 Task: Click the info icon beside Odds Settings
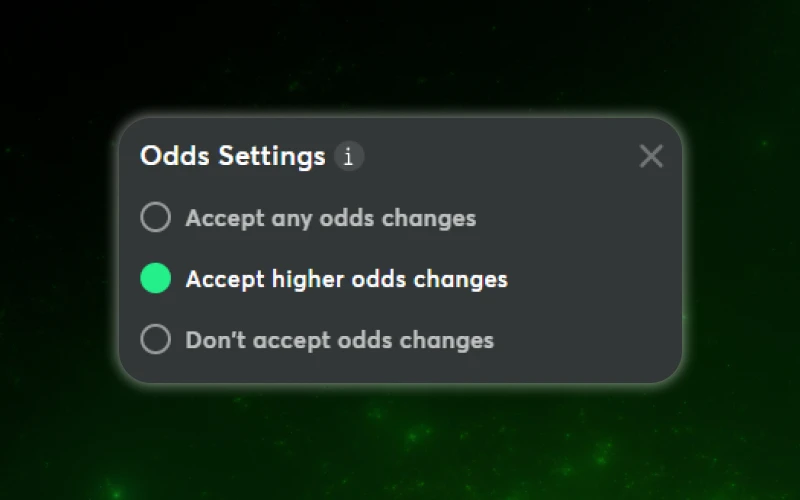click(349, 156)
